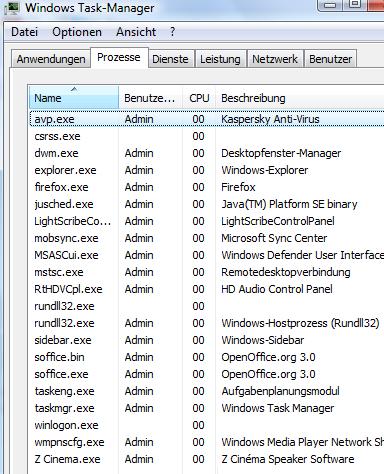Click the Windows-Sidebar description
Screen dimensions: 384x474
[x=263, y=340]
